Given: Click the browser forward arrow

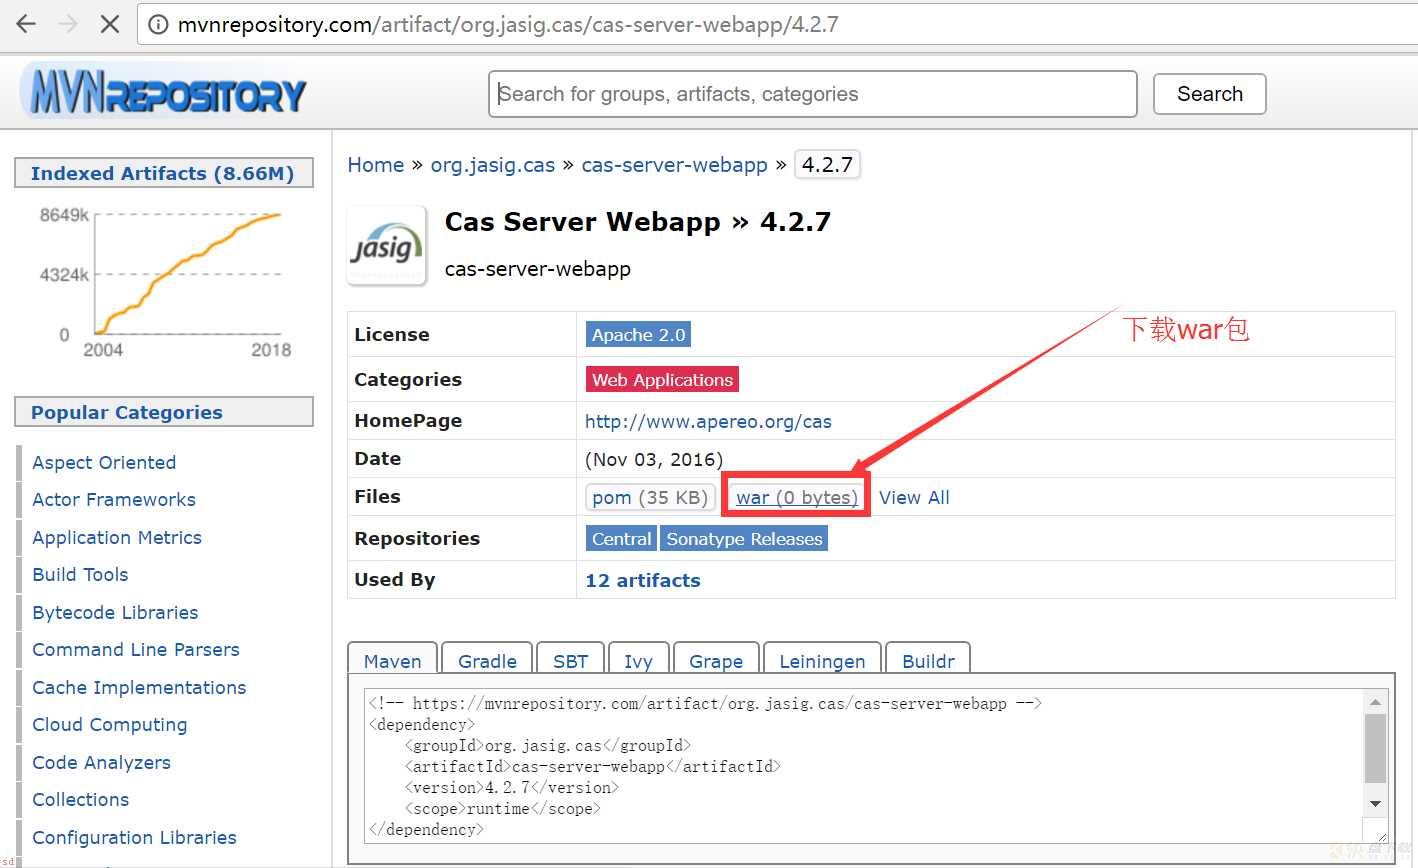Looking at the screenshot, I should coord(68,24).
